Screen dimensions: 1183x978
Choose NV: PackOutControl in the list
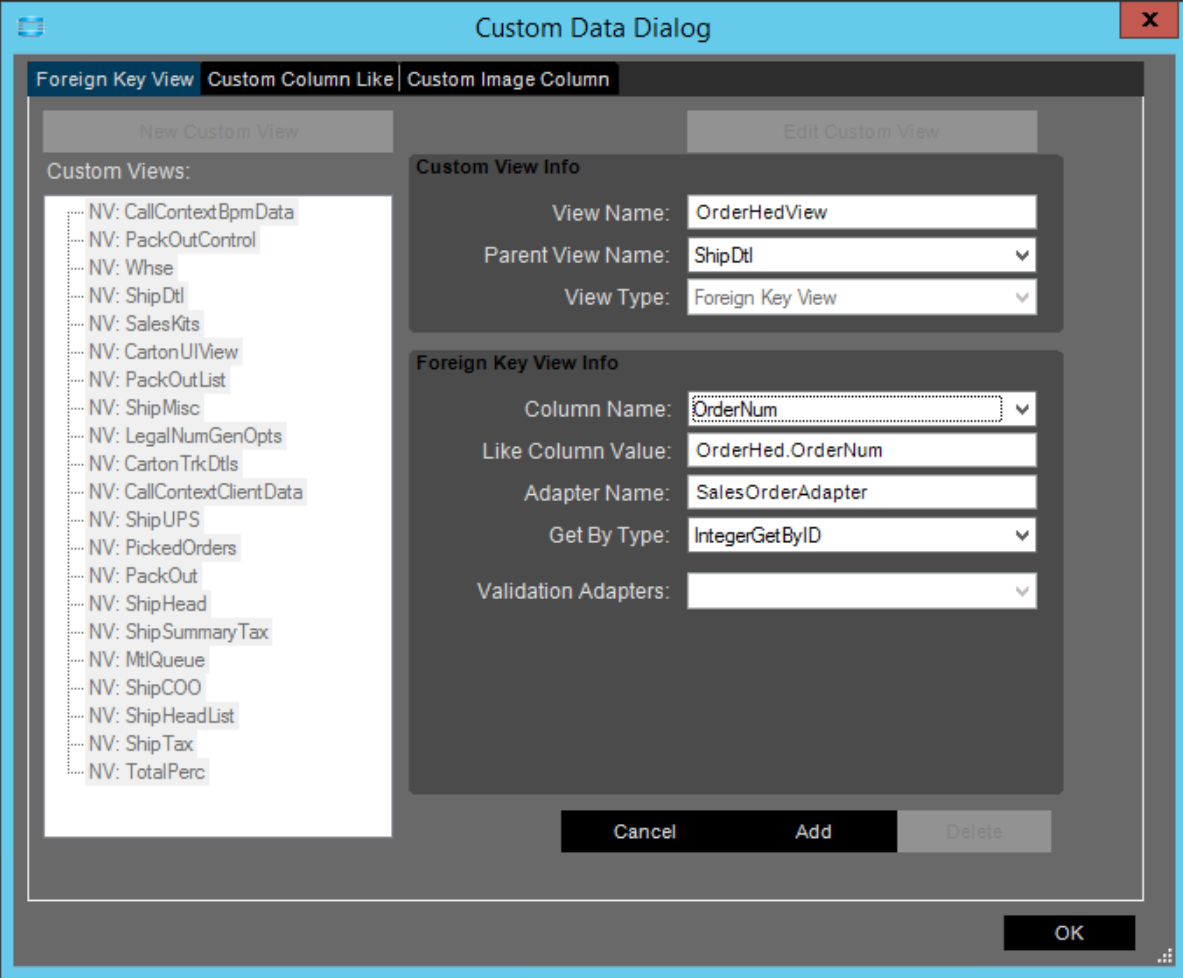[x=172, y=240]
